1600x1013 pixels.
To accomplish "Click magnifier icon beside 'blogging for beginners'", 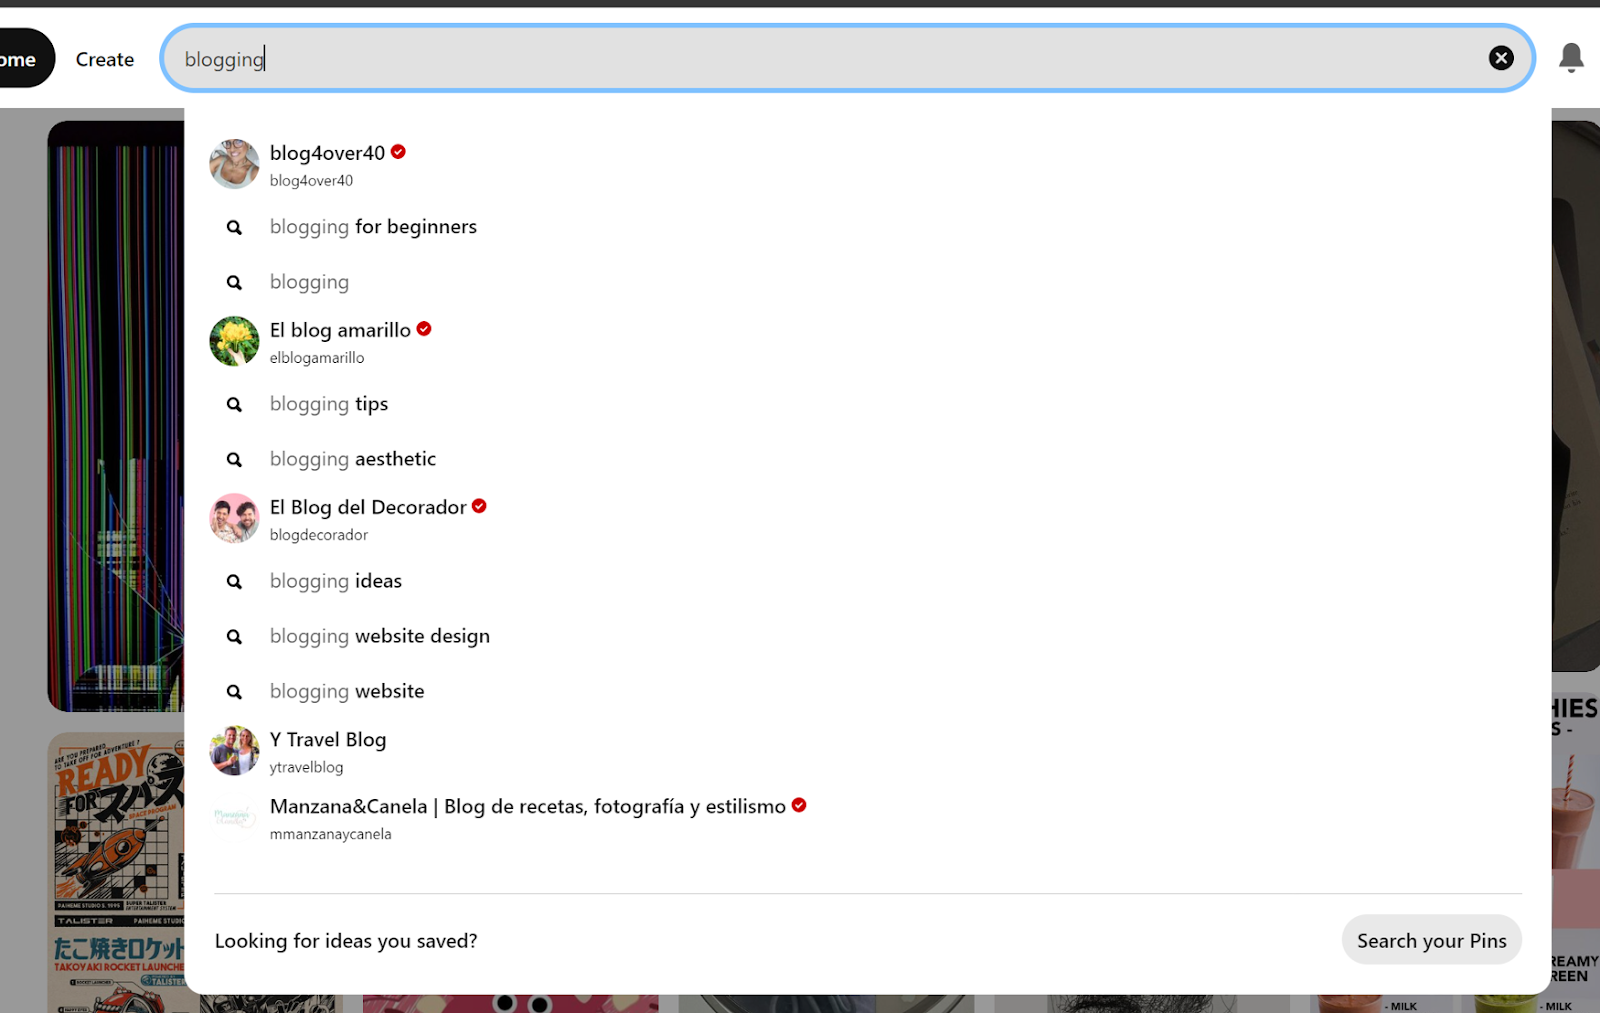I will click(234, 228).
